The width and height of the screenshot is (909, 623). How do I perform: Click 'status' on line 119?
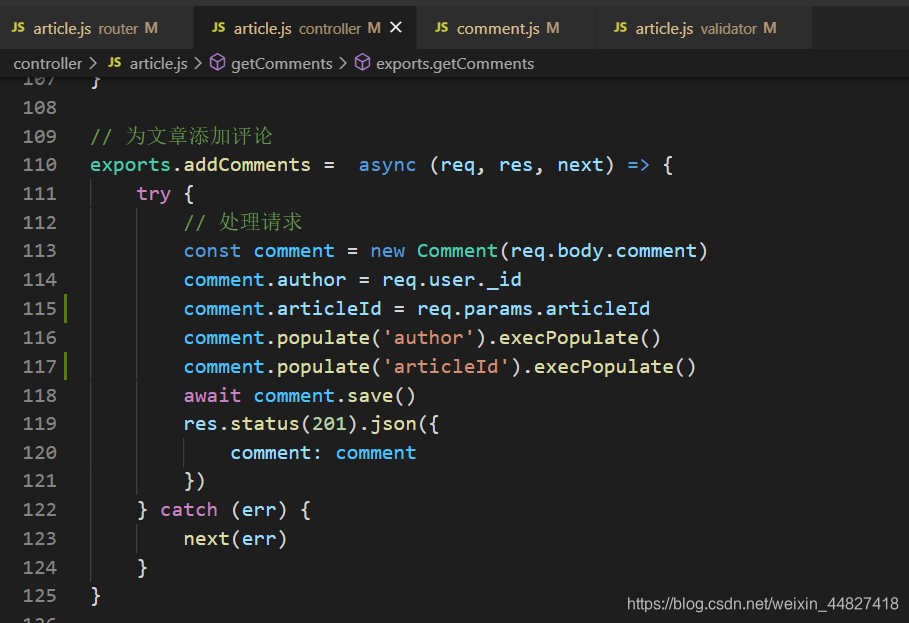pyautogui.click(x=265, y=424)
